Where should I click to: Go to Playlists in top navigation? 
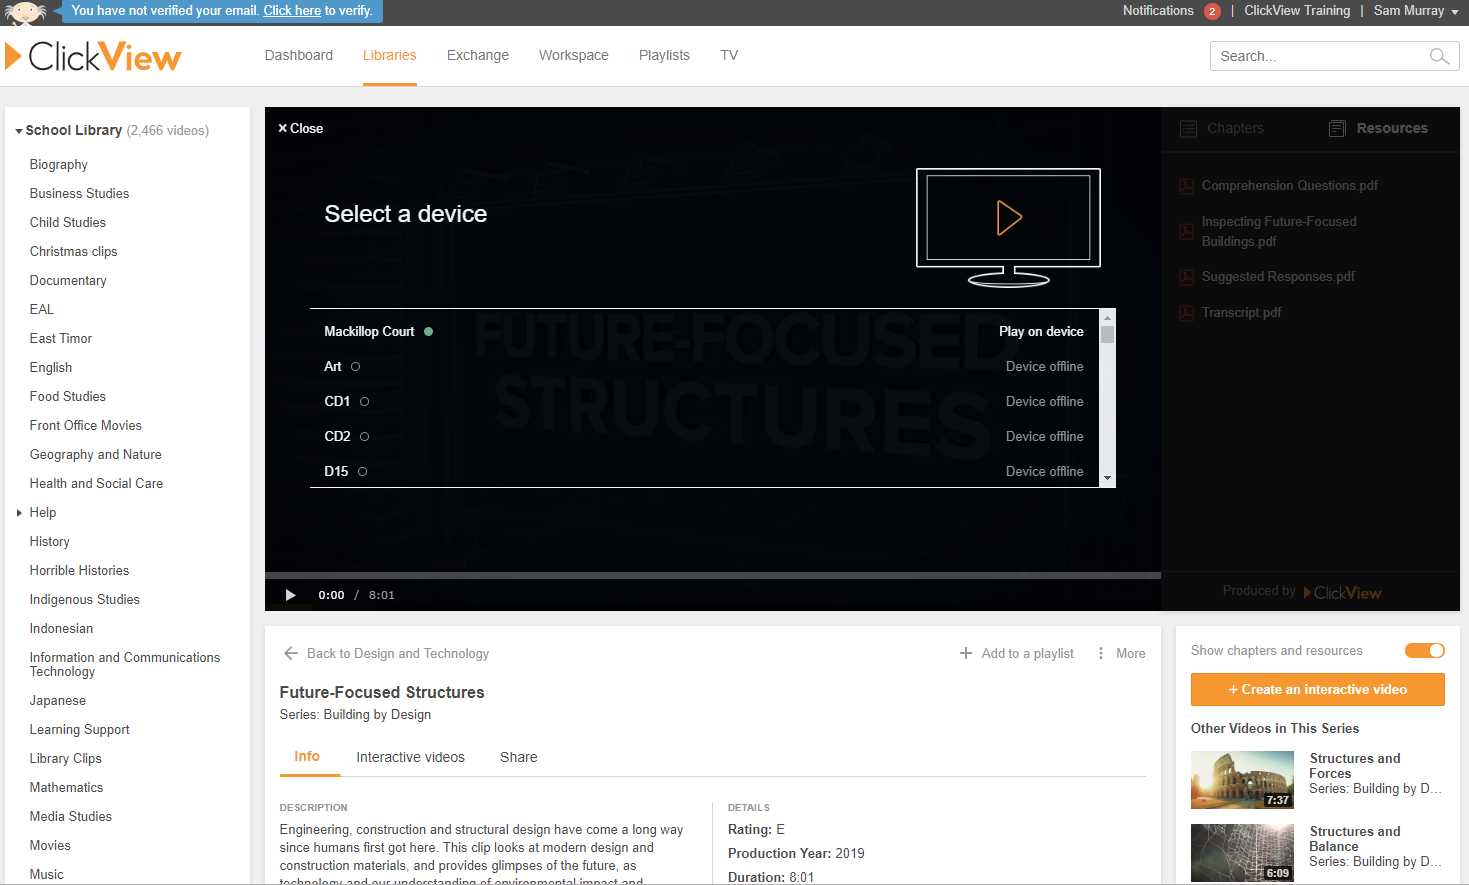(x=664, y=55)
